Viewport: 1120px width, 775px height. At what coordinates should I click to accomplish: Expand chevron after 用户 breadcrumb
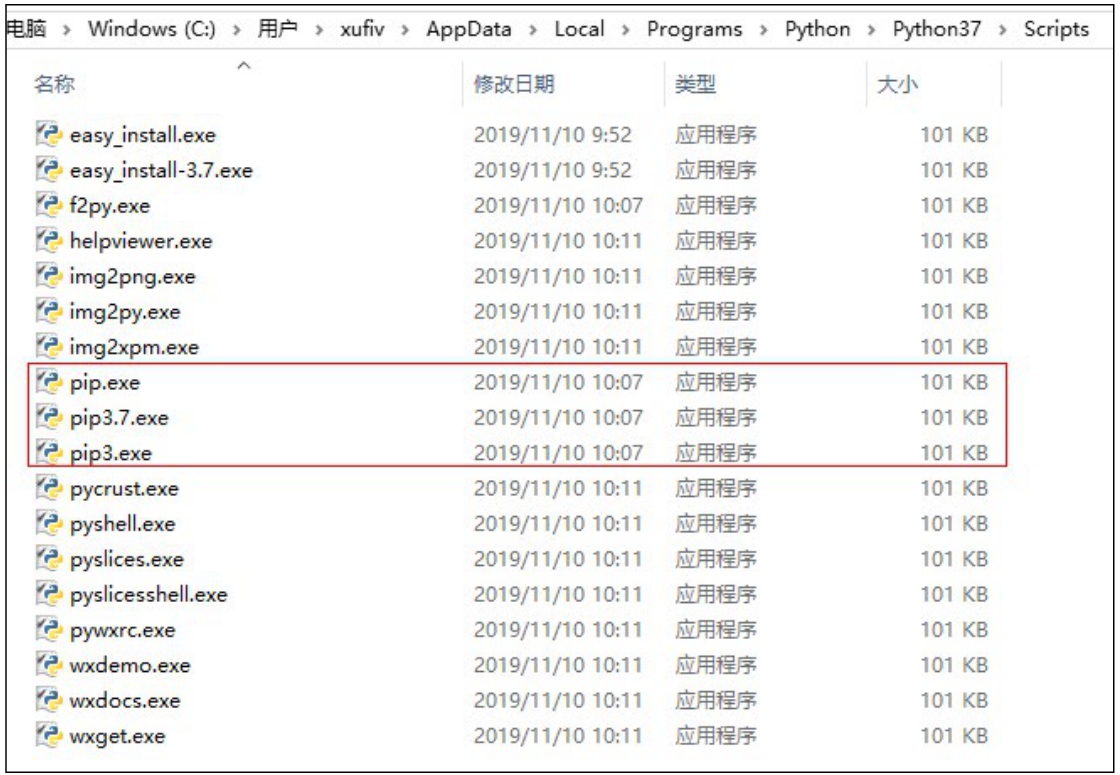pyautogui.click(x=319, y=30)
